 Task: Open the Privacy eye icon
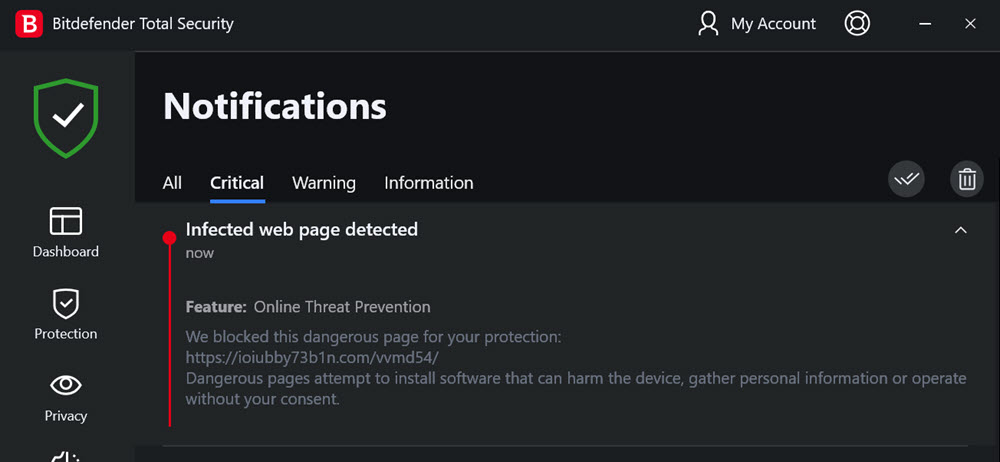pos(66,385)
